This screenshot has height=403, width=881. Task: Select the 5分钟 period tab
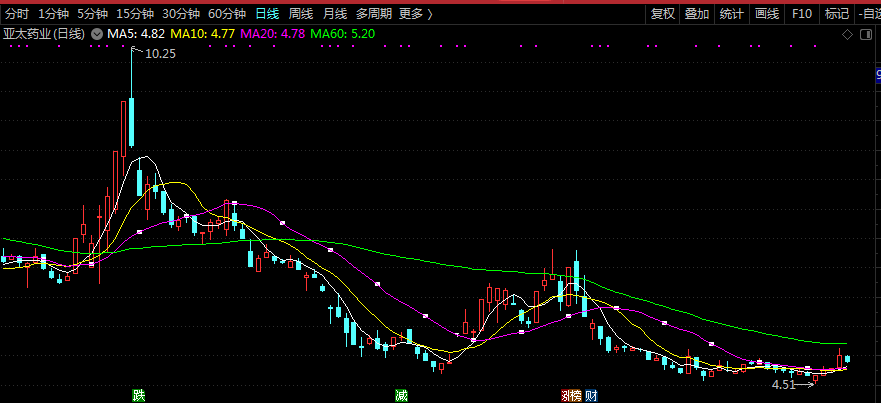point(93,14)
